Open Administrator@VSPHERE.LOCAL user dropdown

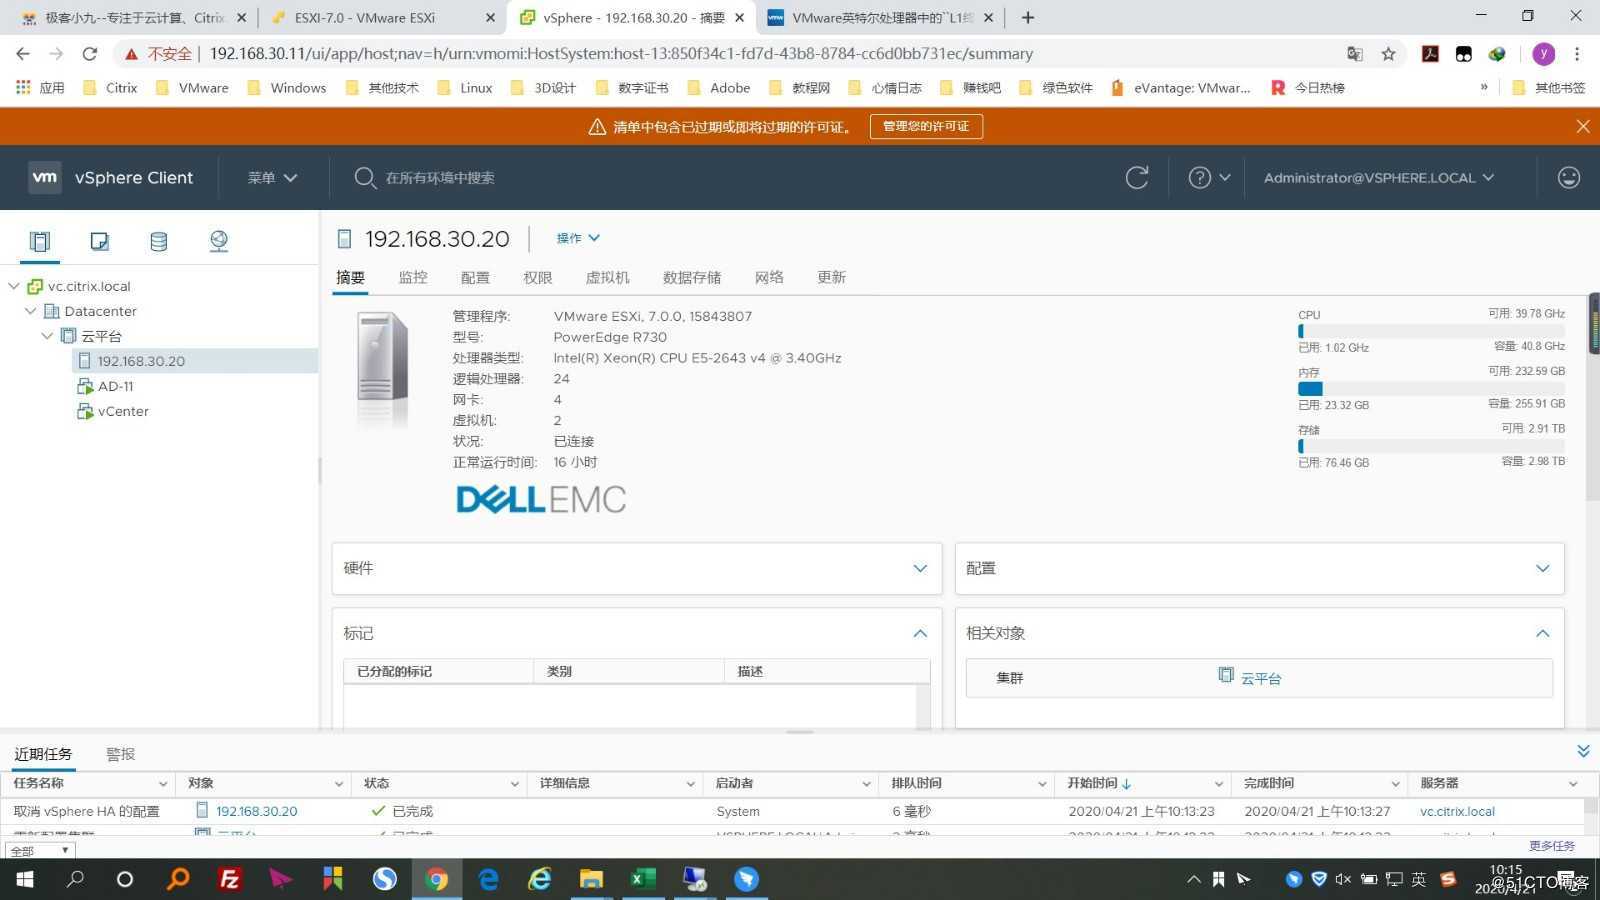[x=1379, y=178]
